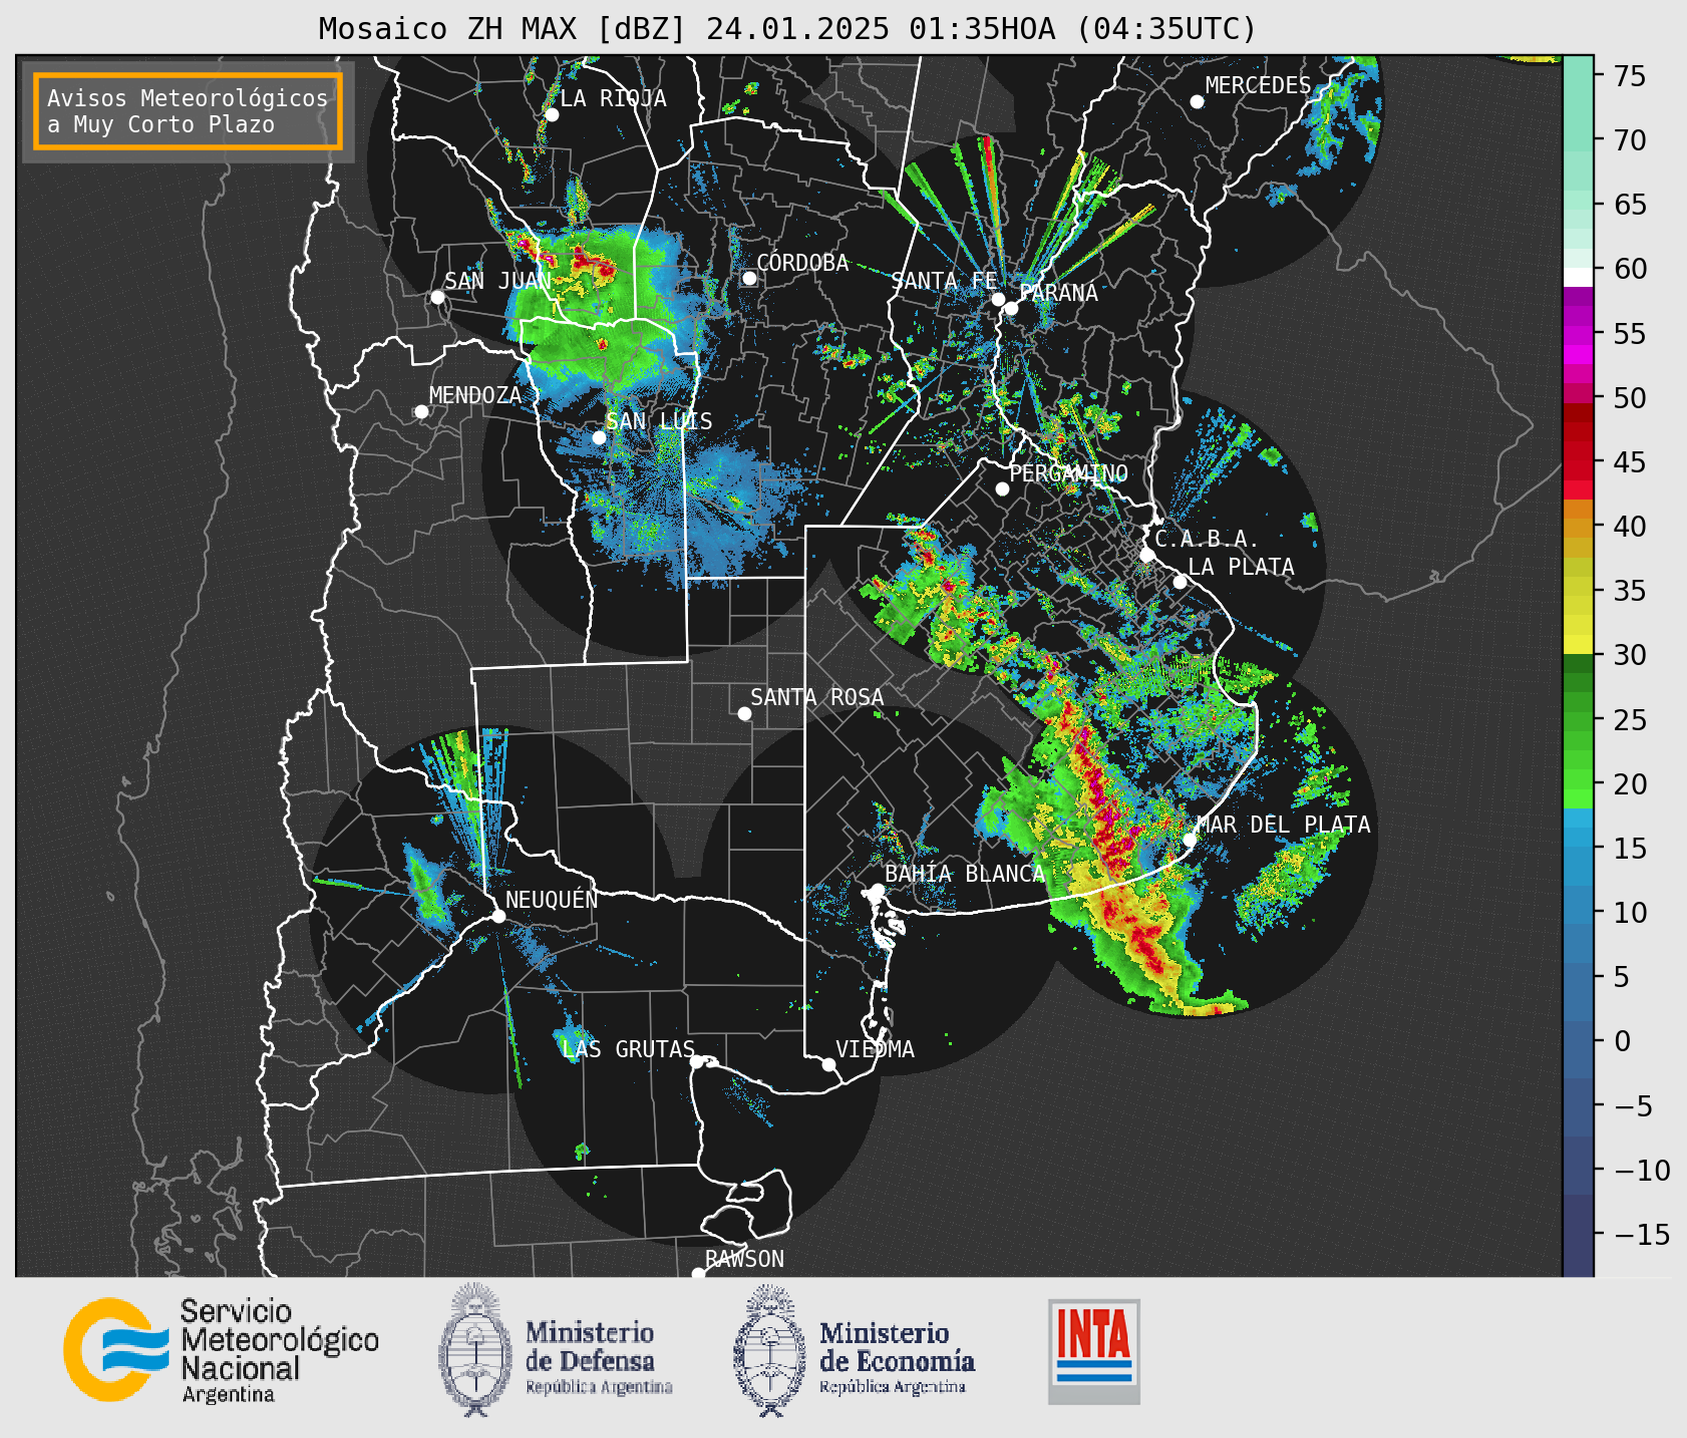
Task: Select the LA PLATA city label
Action: coord(1241,567)
